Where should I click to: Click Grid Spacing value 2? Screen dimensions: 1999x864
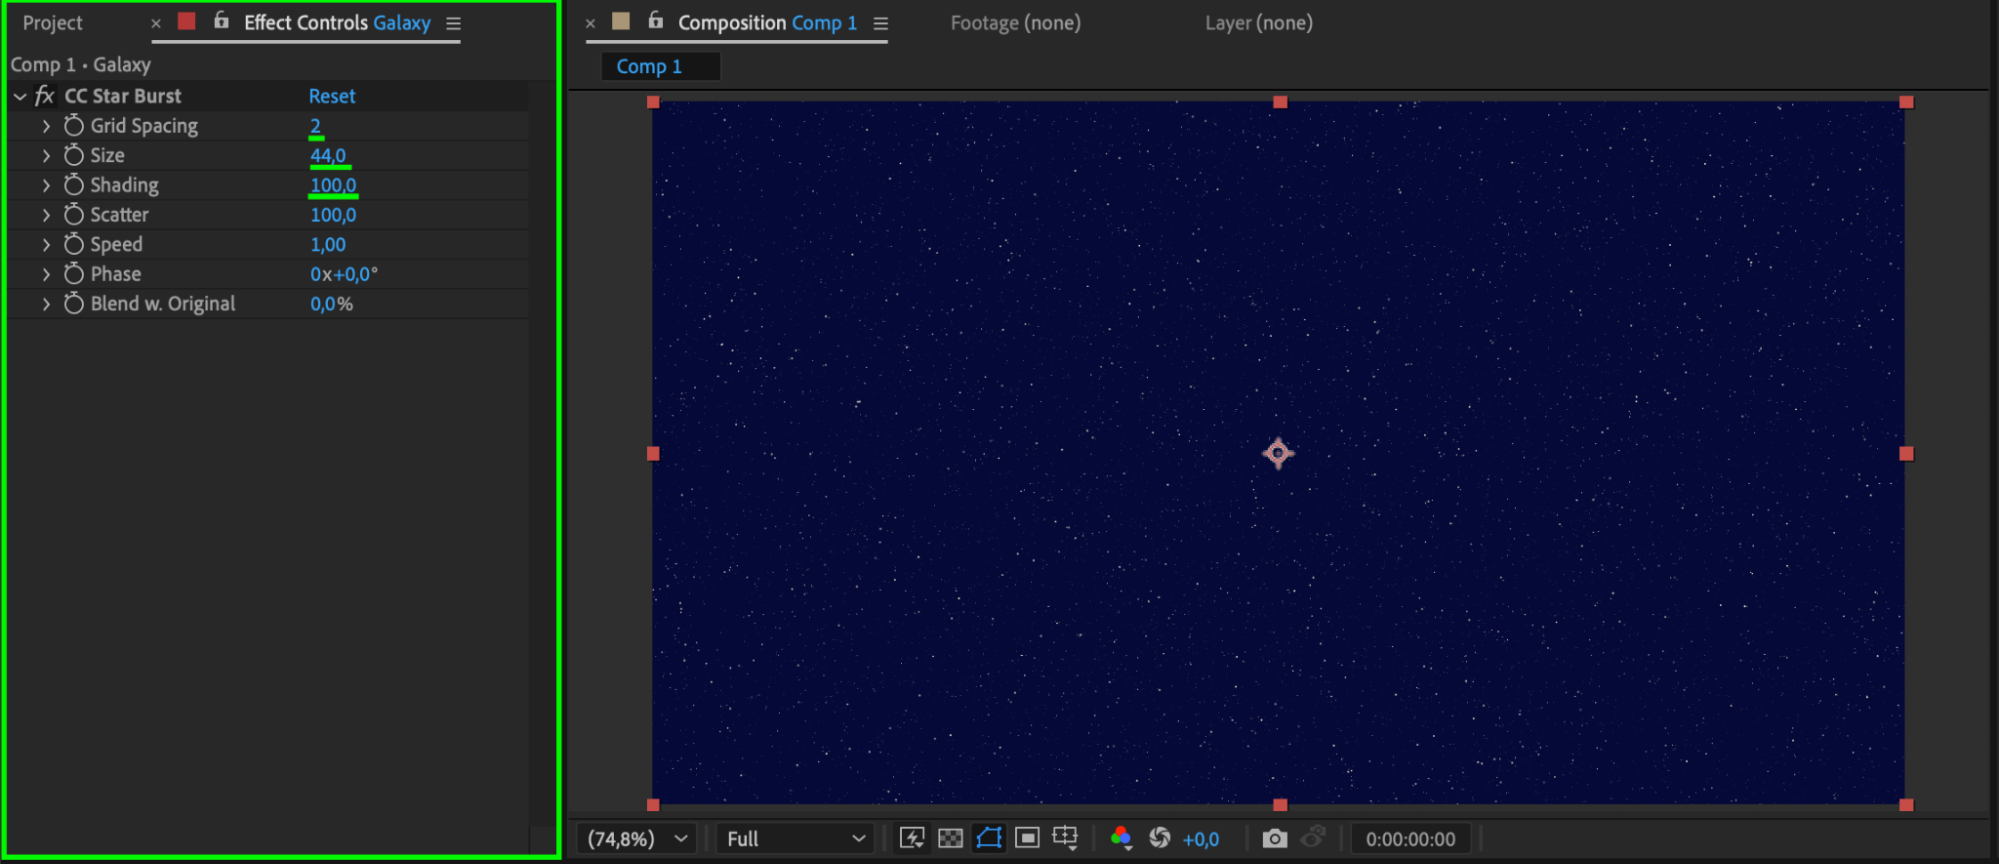(x=315, y=126)
